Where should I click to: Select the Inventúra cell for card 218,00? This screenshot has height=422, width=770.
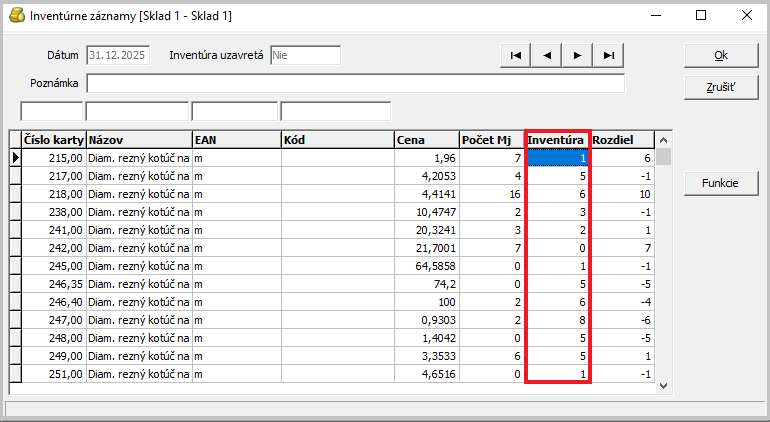tap(558, 194)
